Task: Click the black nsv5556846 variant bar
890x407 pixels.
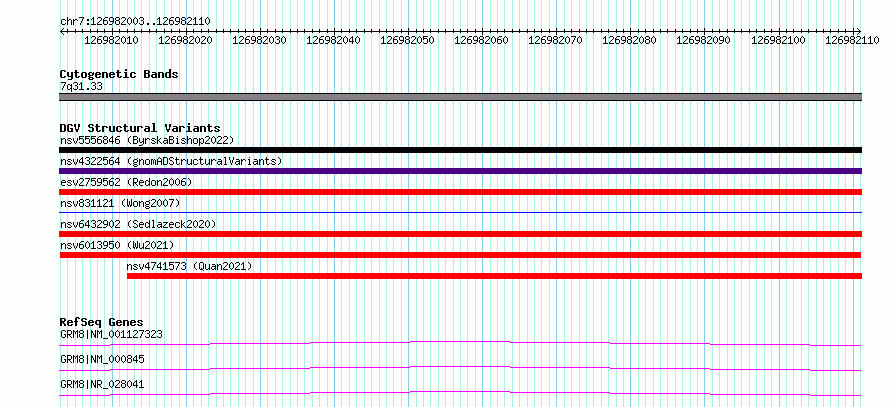Action: pos(460,150)
